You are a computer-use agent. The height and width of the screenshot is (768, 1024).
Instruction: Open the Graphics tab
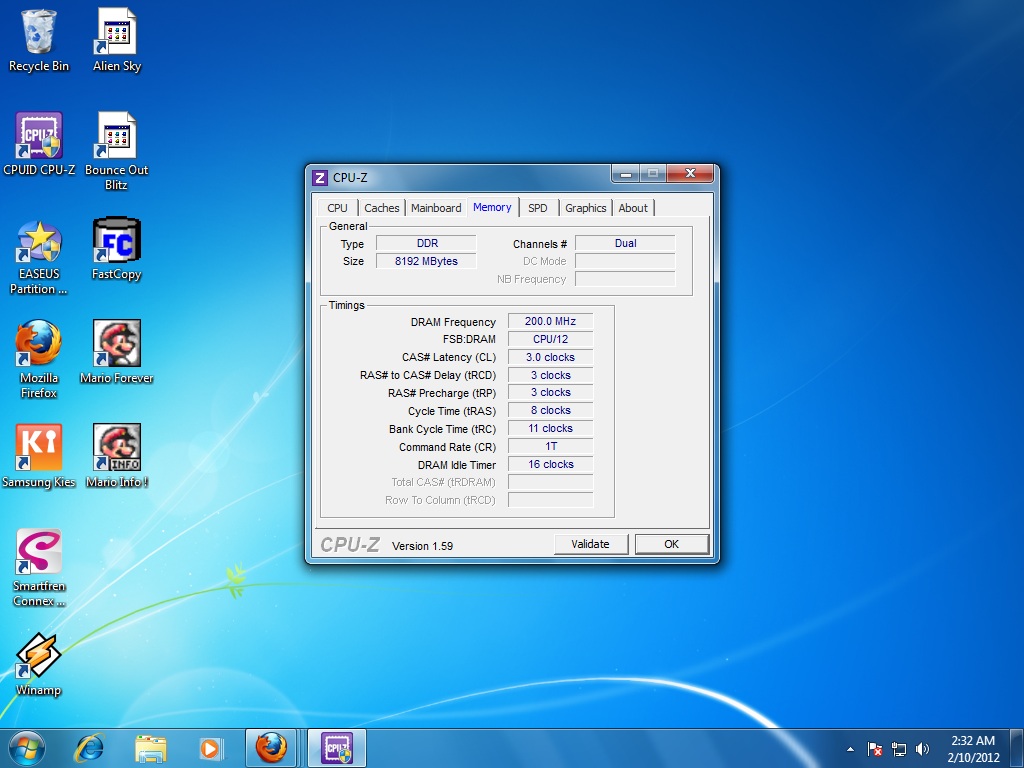[x=585, y=208]
